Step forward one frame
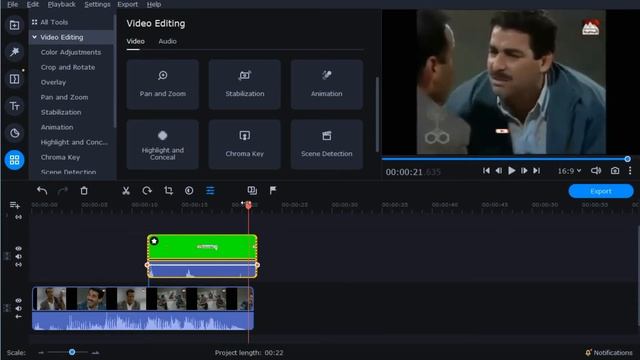640x360 pixels. 524,171
